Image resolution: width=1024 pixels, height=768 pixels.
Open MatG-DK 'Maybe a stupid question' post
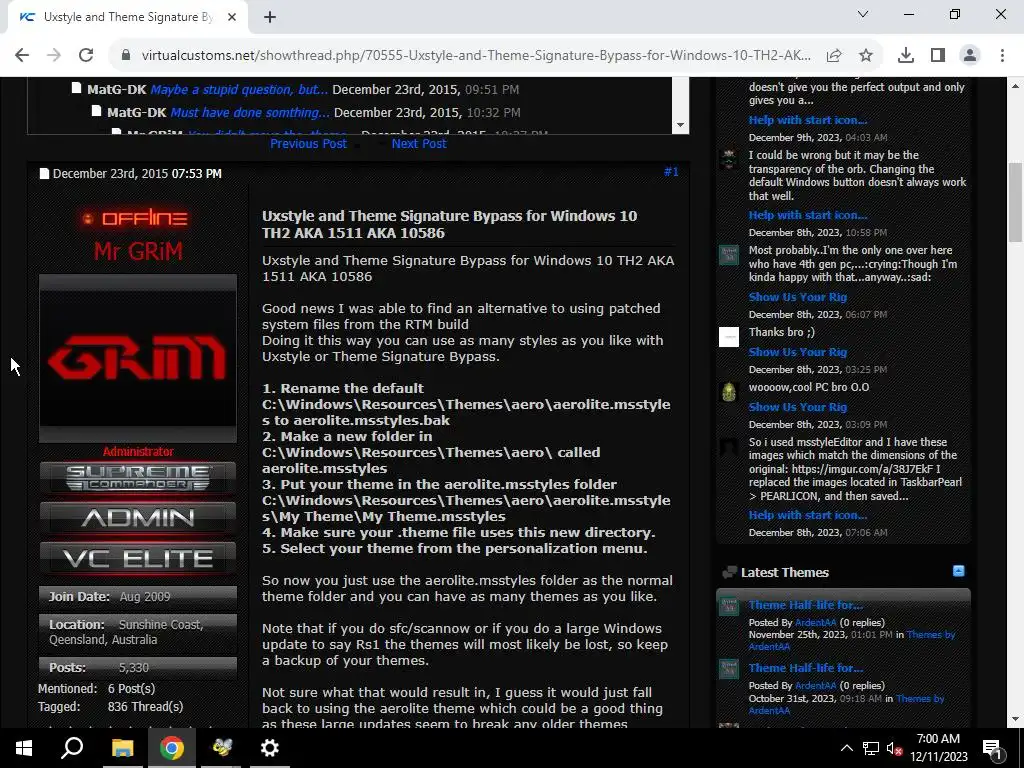pos(239,89)
